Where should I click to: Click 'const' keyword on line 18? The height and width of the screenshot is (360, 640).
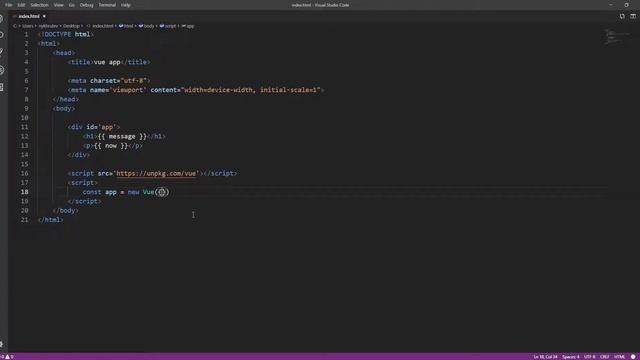92,192
